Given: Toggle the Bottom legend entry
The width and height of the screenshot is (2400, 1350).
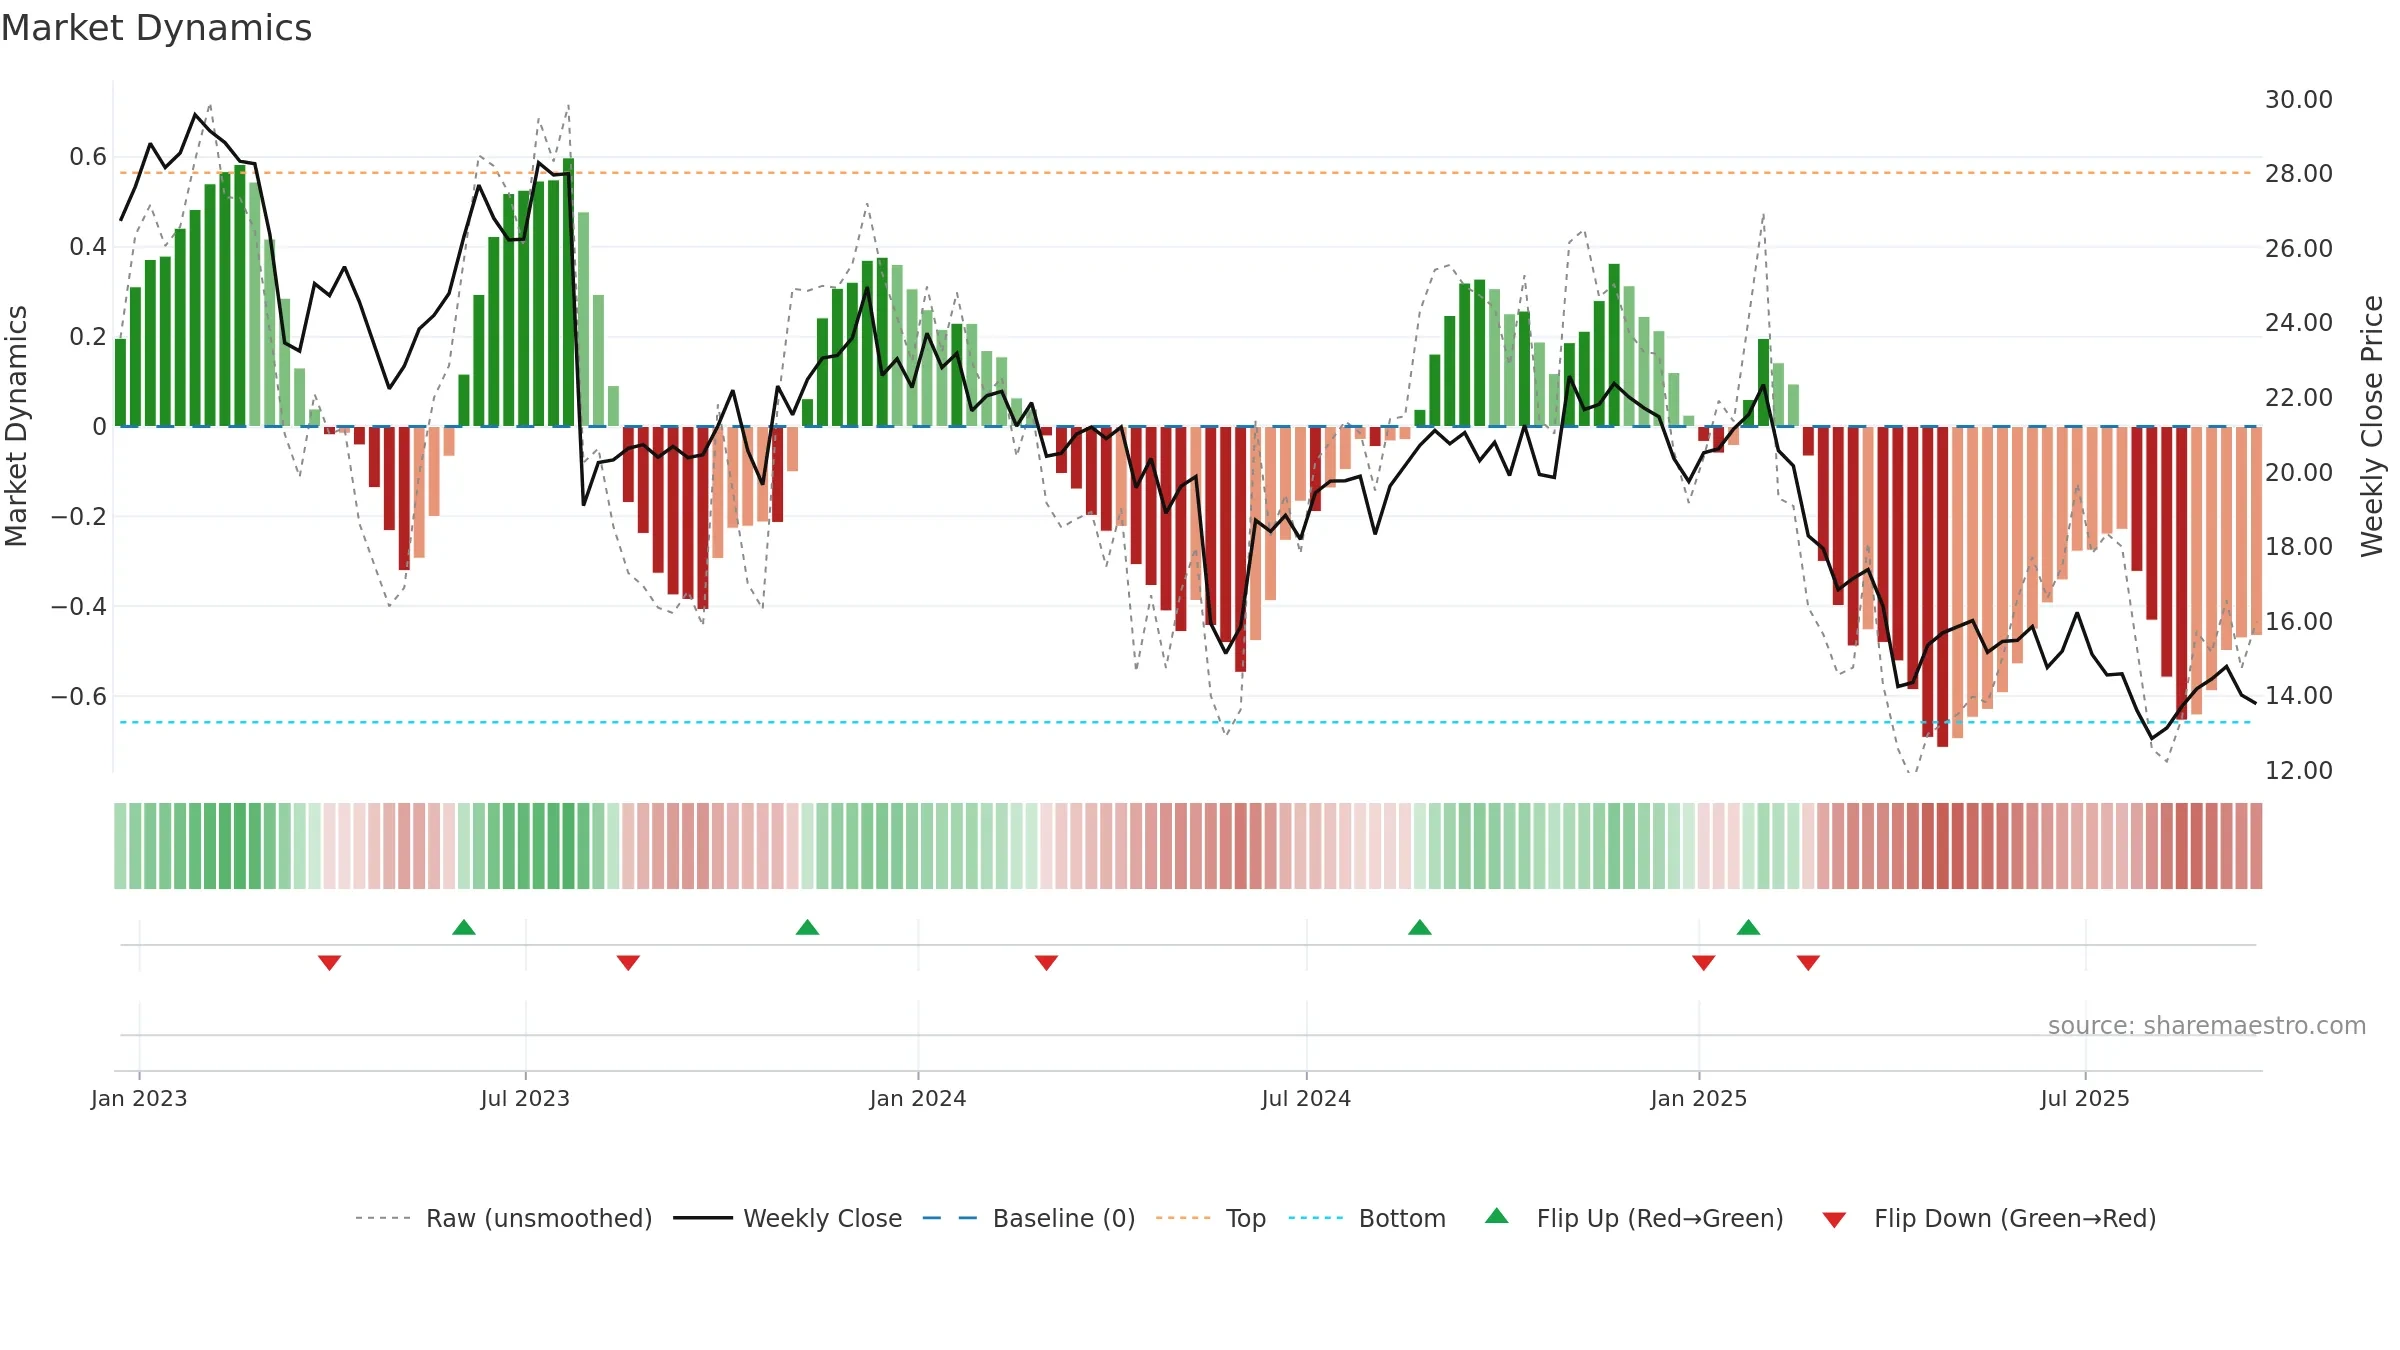Looking at the screenshot, I should (x=1367, y=1218).
